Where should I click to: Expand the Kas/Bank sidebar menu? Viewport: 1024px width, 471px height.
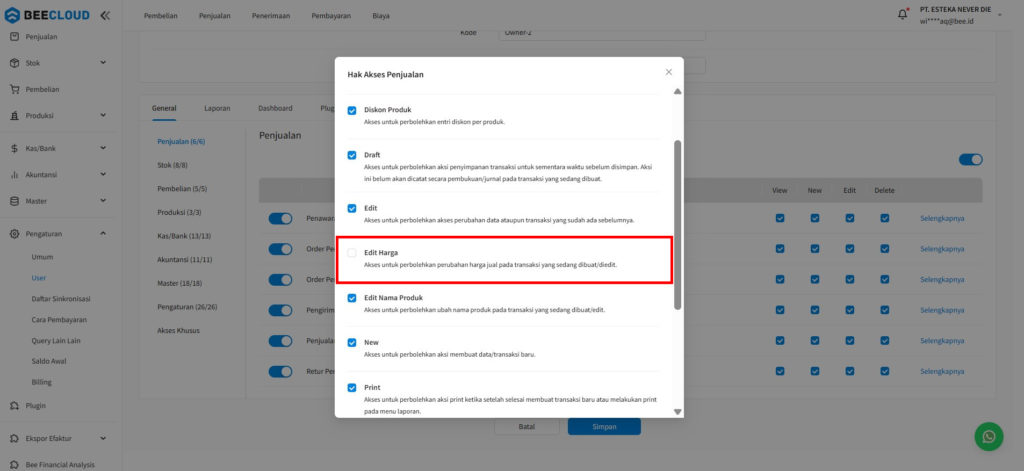[x=103, y=148]
